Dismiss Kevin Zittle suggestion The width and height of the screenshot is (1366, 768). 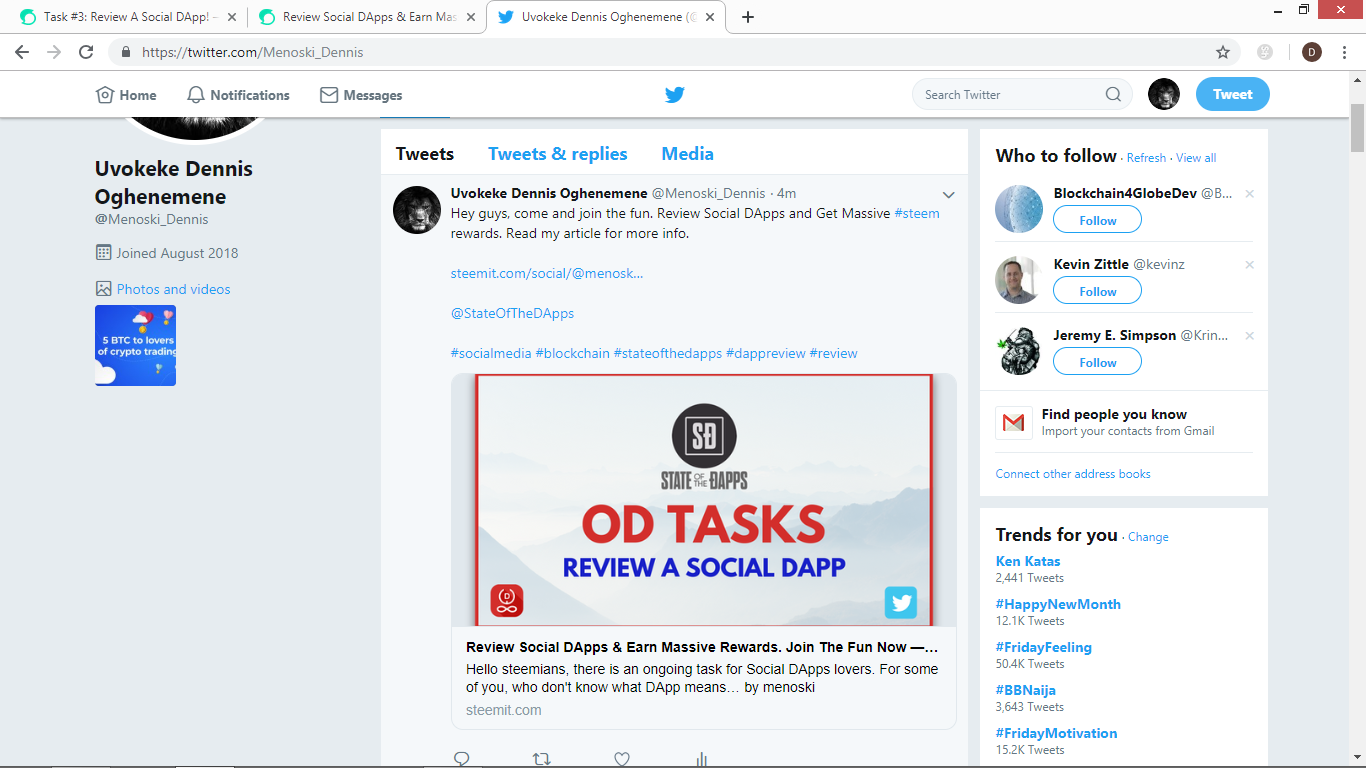pos(1249,265)
